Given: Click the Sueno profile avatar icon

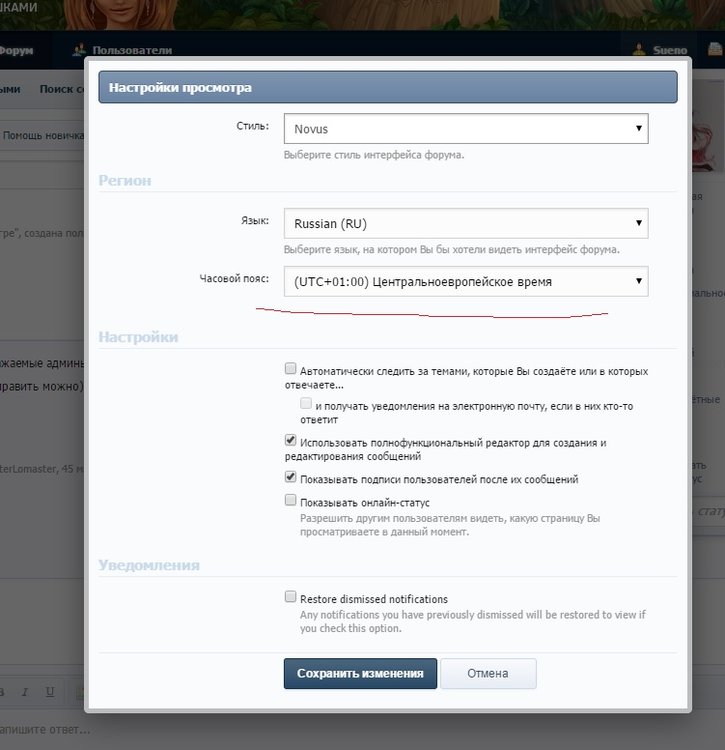Looking at the screenshot, I should click(638, 50).
